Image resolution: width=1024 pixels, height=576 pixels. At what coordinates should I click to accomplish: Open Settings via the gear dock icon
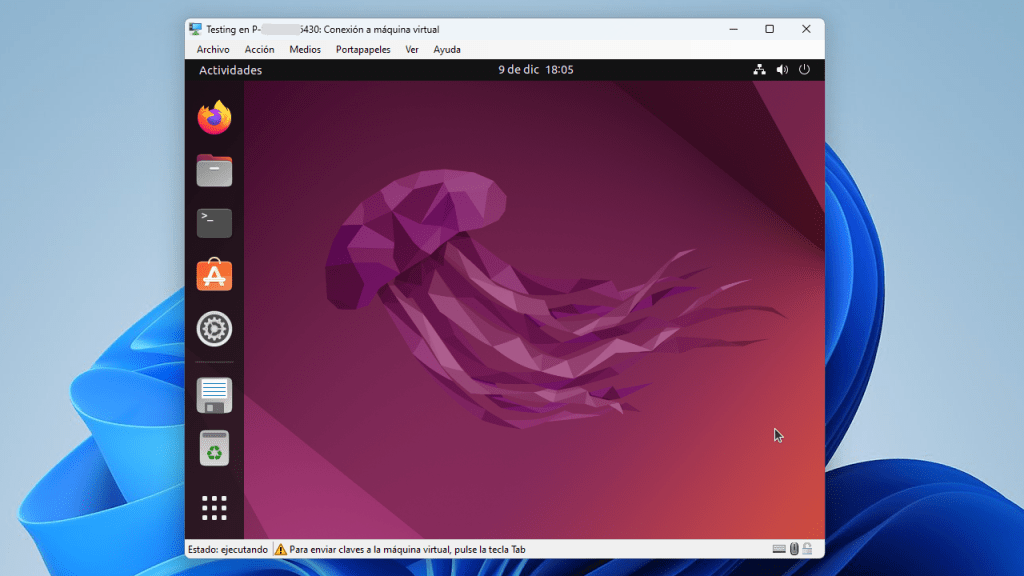coord(214,330)
